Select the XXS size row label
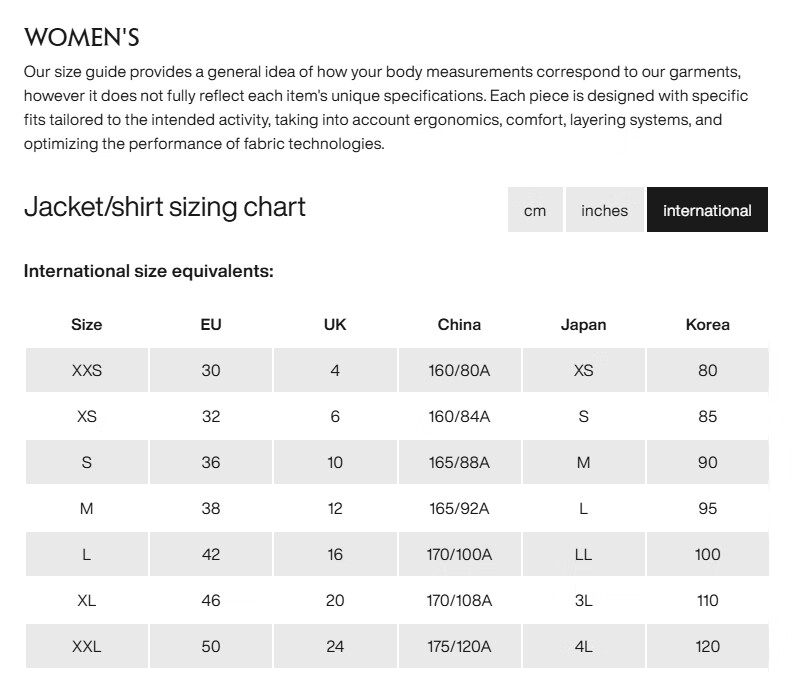 87,370
